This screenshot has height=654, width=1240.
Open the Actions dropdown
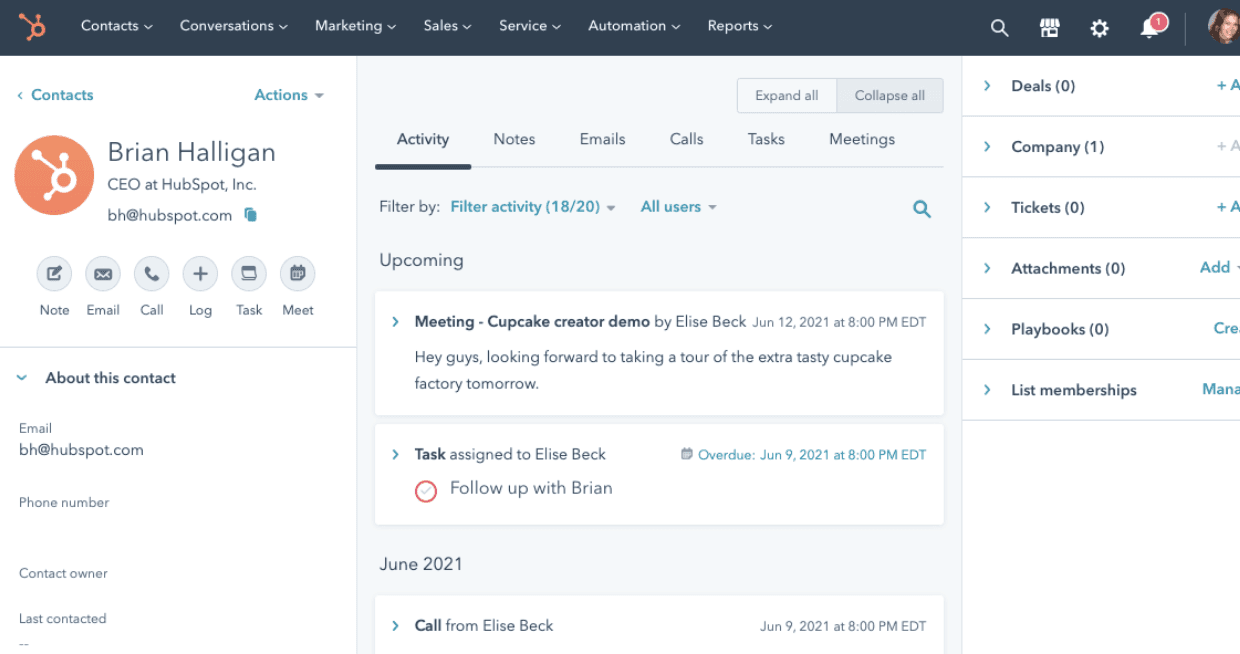(289, 95)
